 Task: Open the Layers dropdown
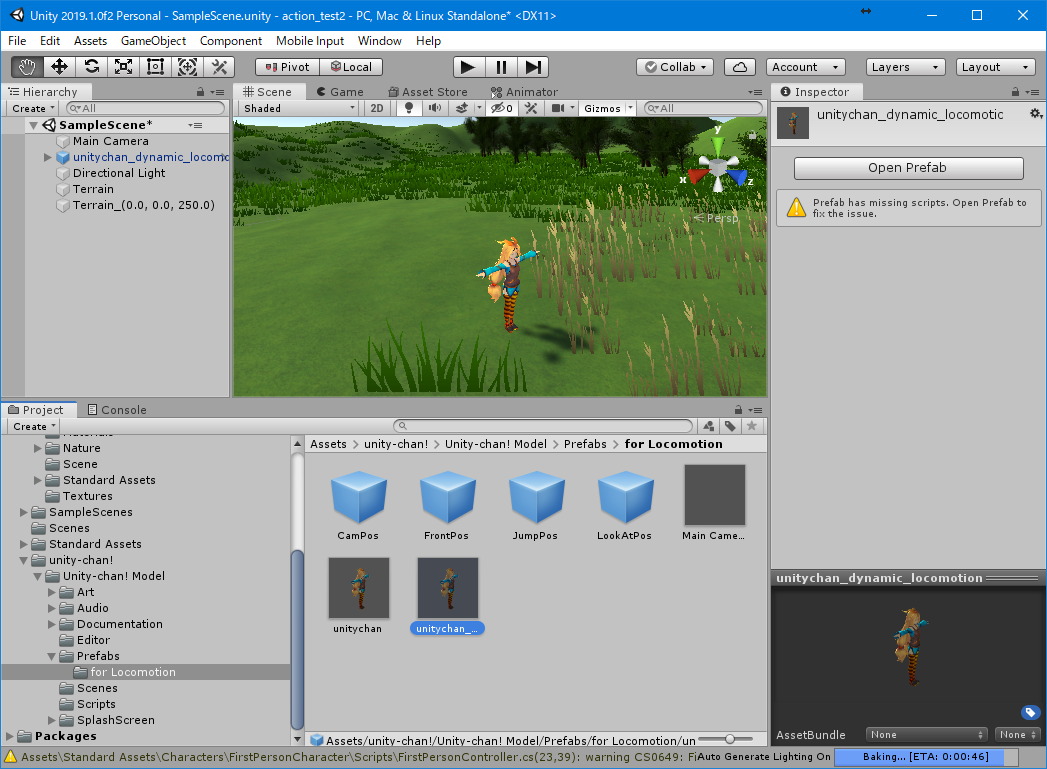point(905,67)
